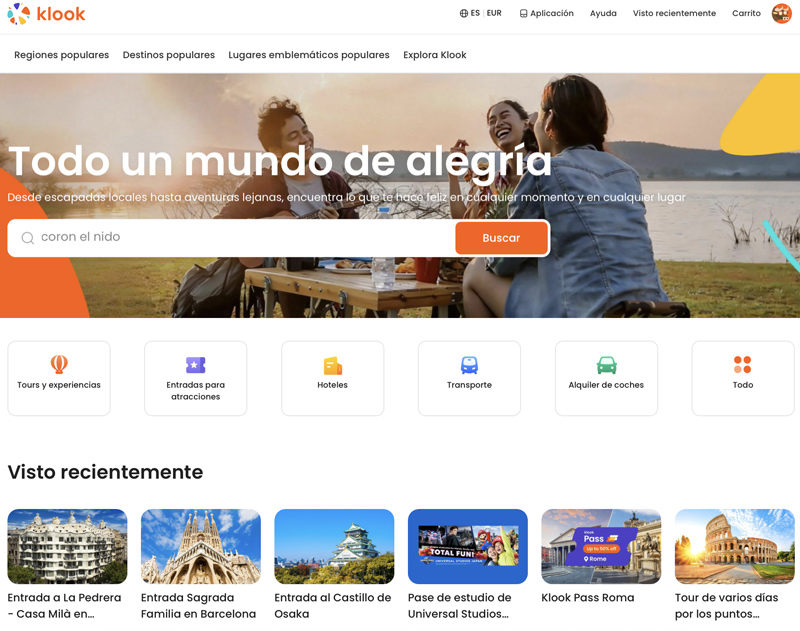The height and width of the screenshot is (631, 800).
Task: Open the Explora Klook menu
Action: (x=435, y=55)
